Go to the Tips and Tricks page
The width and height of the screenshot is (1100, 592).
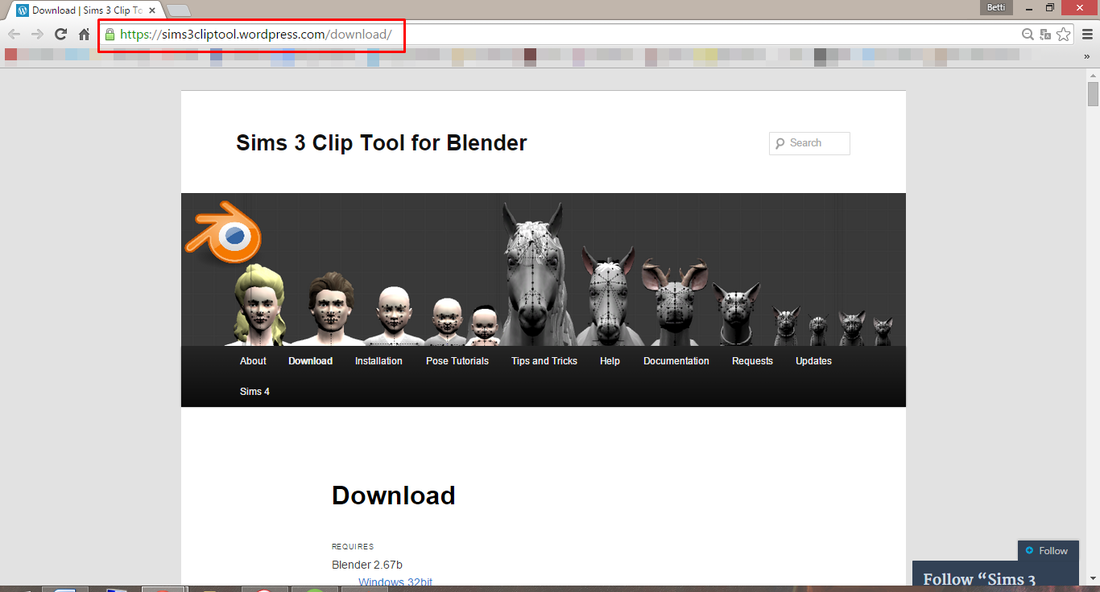[x=544, y=361]
